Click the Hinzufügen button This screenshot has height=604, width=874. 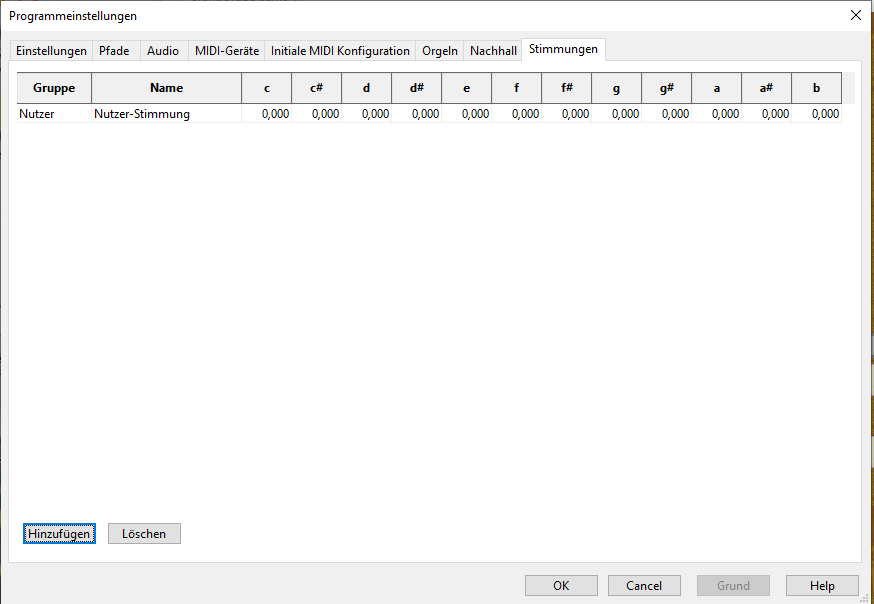click(x=59, y=534)
